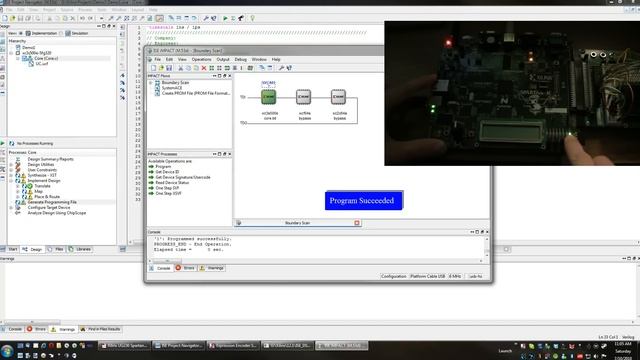Click the iMPACT console horizontal scrollbar
This screenshot has width=640, height=360.
[x=316, y=261]
